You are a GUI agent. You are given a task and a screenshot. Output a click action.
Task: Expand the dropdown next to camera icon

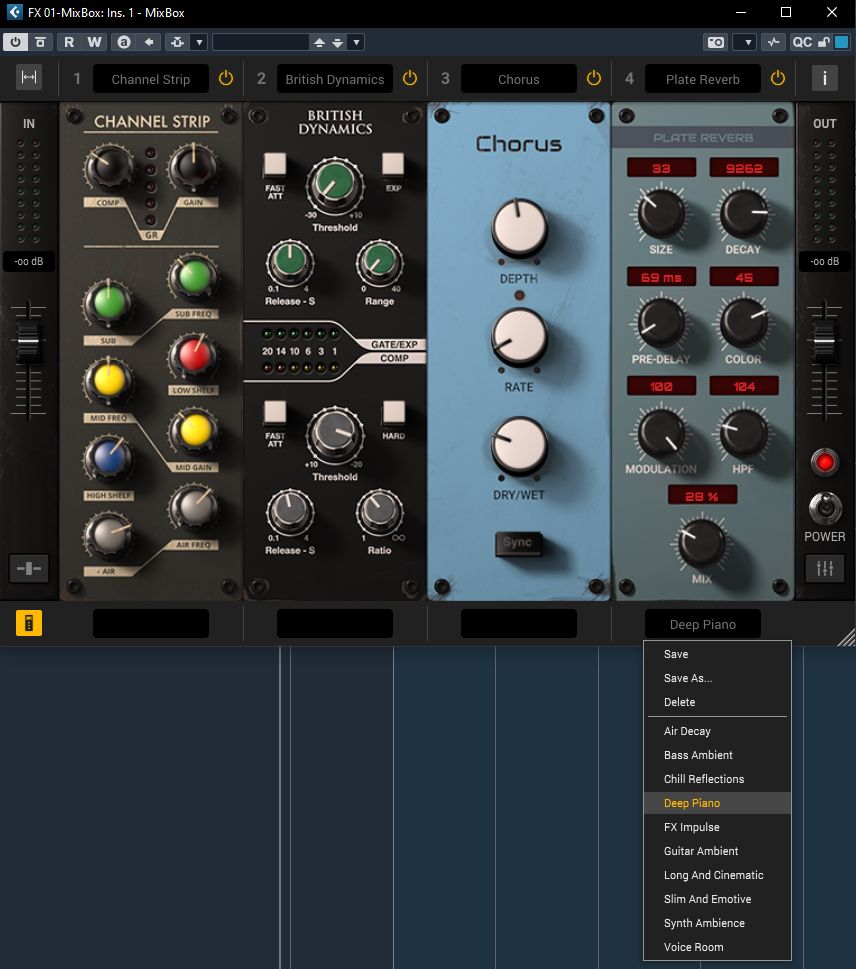point(744,42)
